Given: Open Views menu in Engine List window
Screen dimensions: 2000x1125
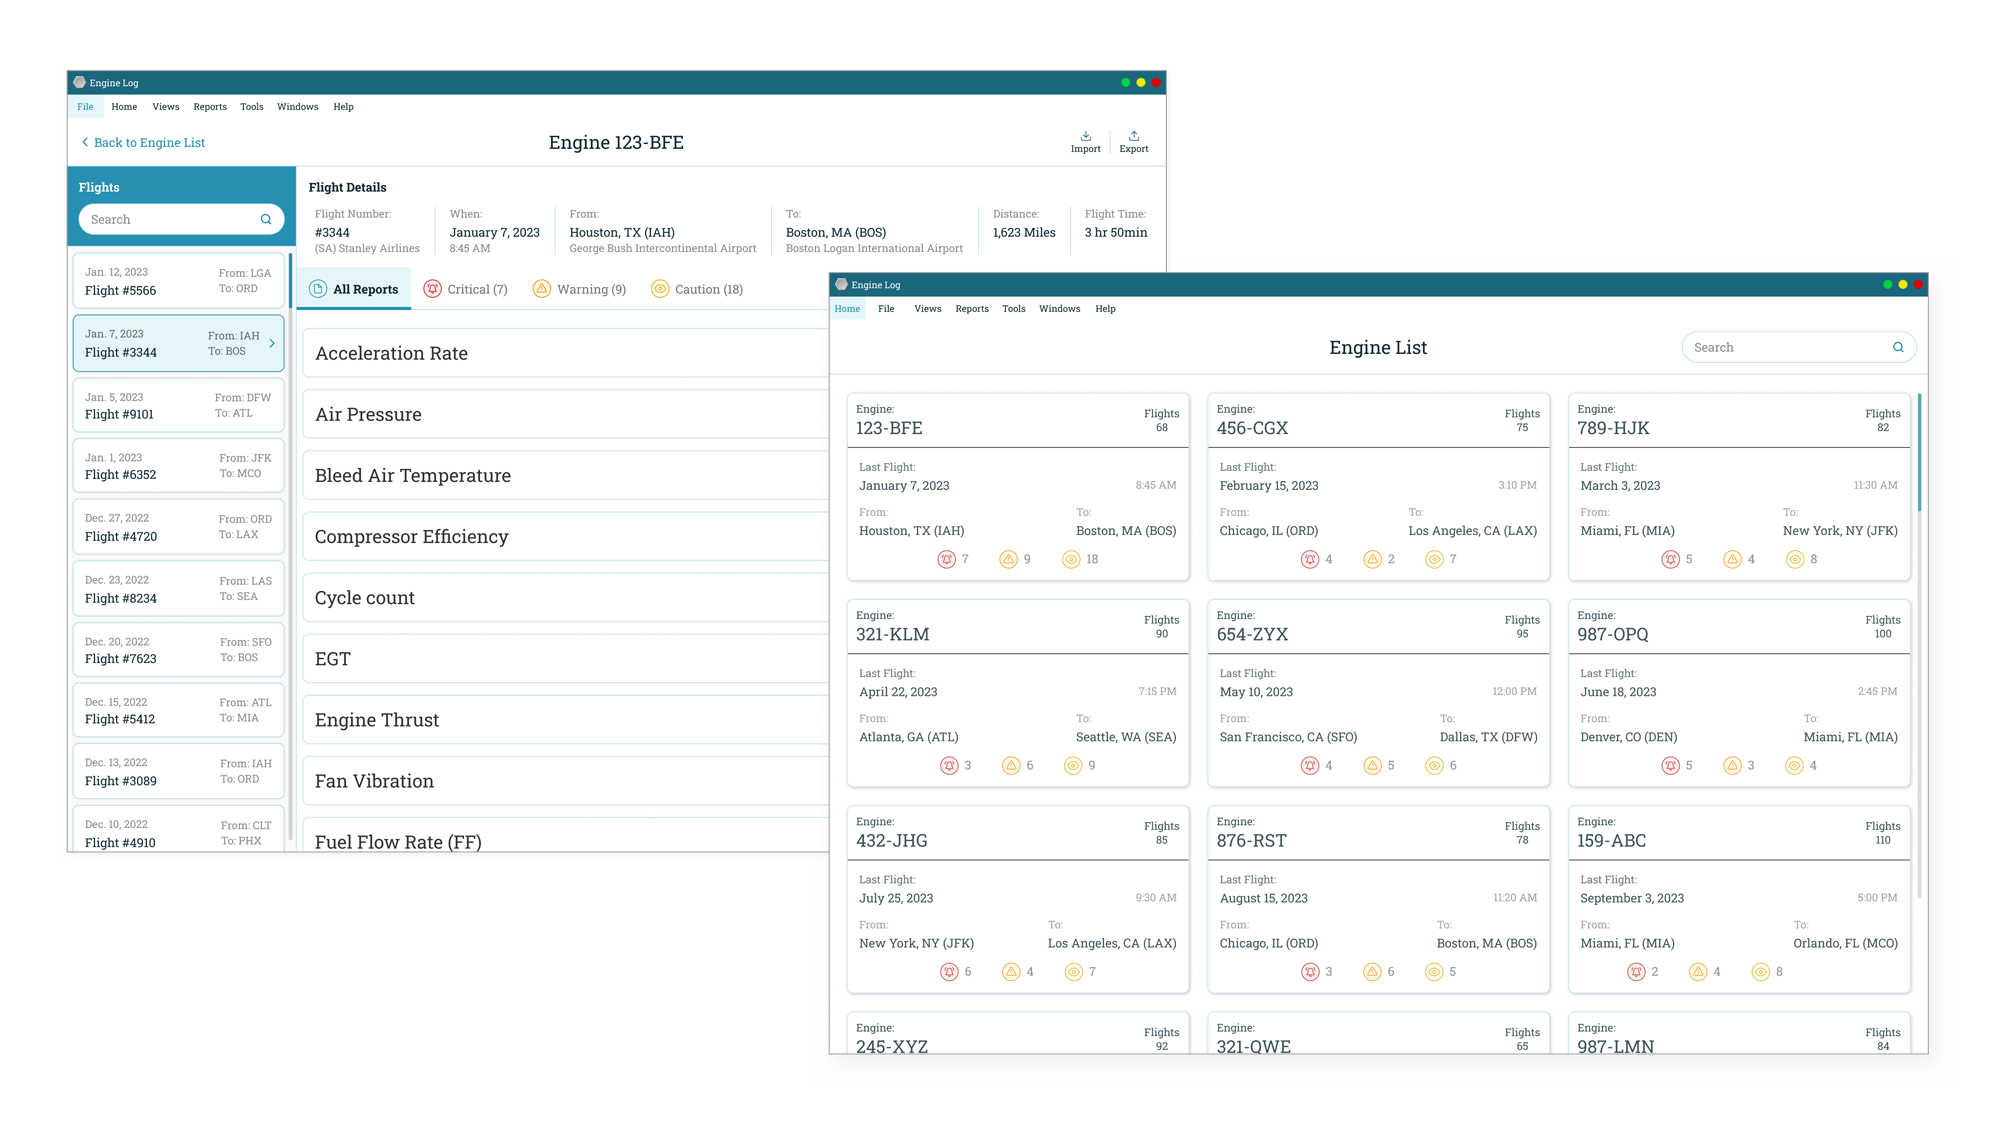Looking at the screenshot, I should click(927, 309).
